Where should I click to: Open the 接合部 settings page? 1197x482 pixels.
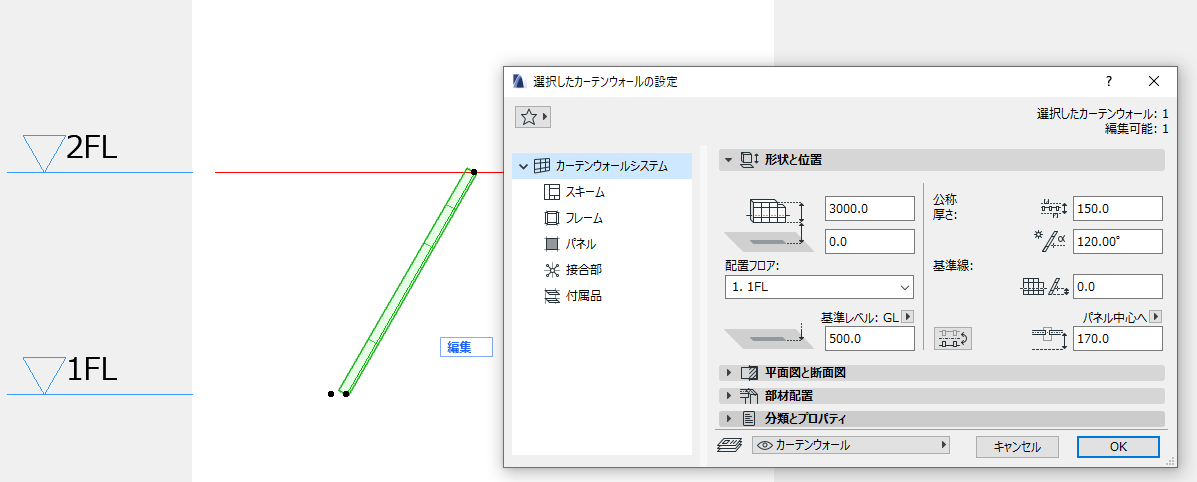[x=584, y=270]
